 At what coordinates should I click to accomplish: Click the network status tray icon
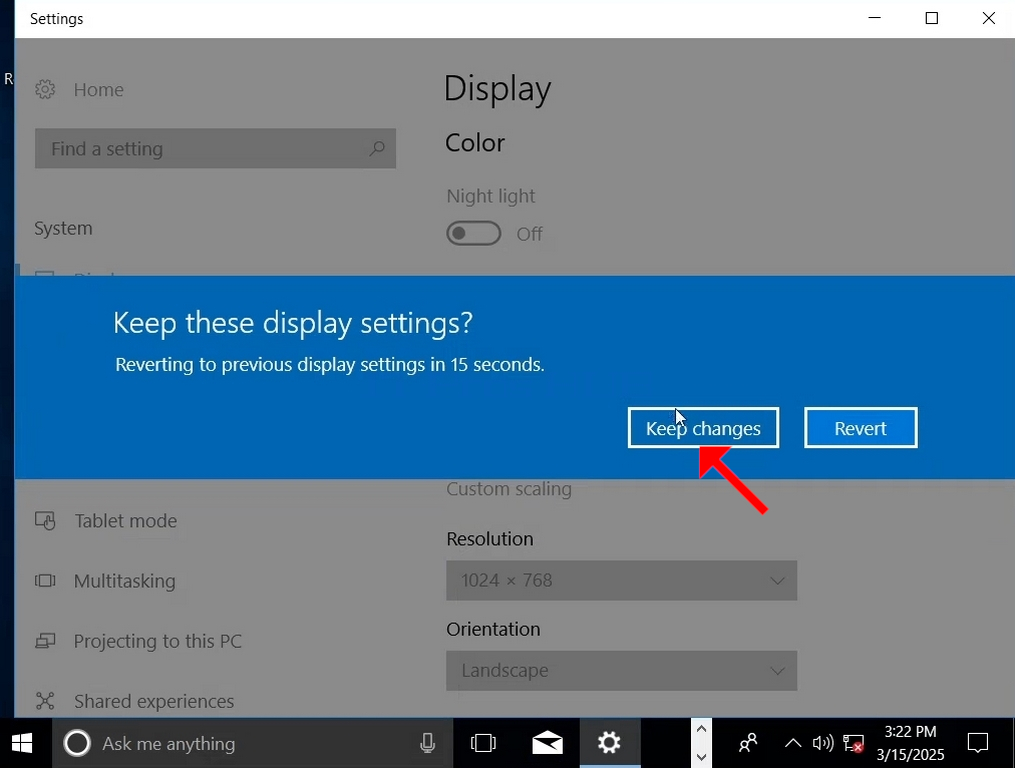pyautogui.click(x=853, y=743)
